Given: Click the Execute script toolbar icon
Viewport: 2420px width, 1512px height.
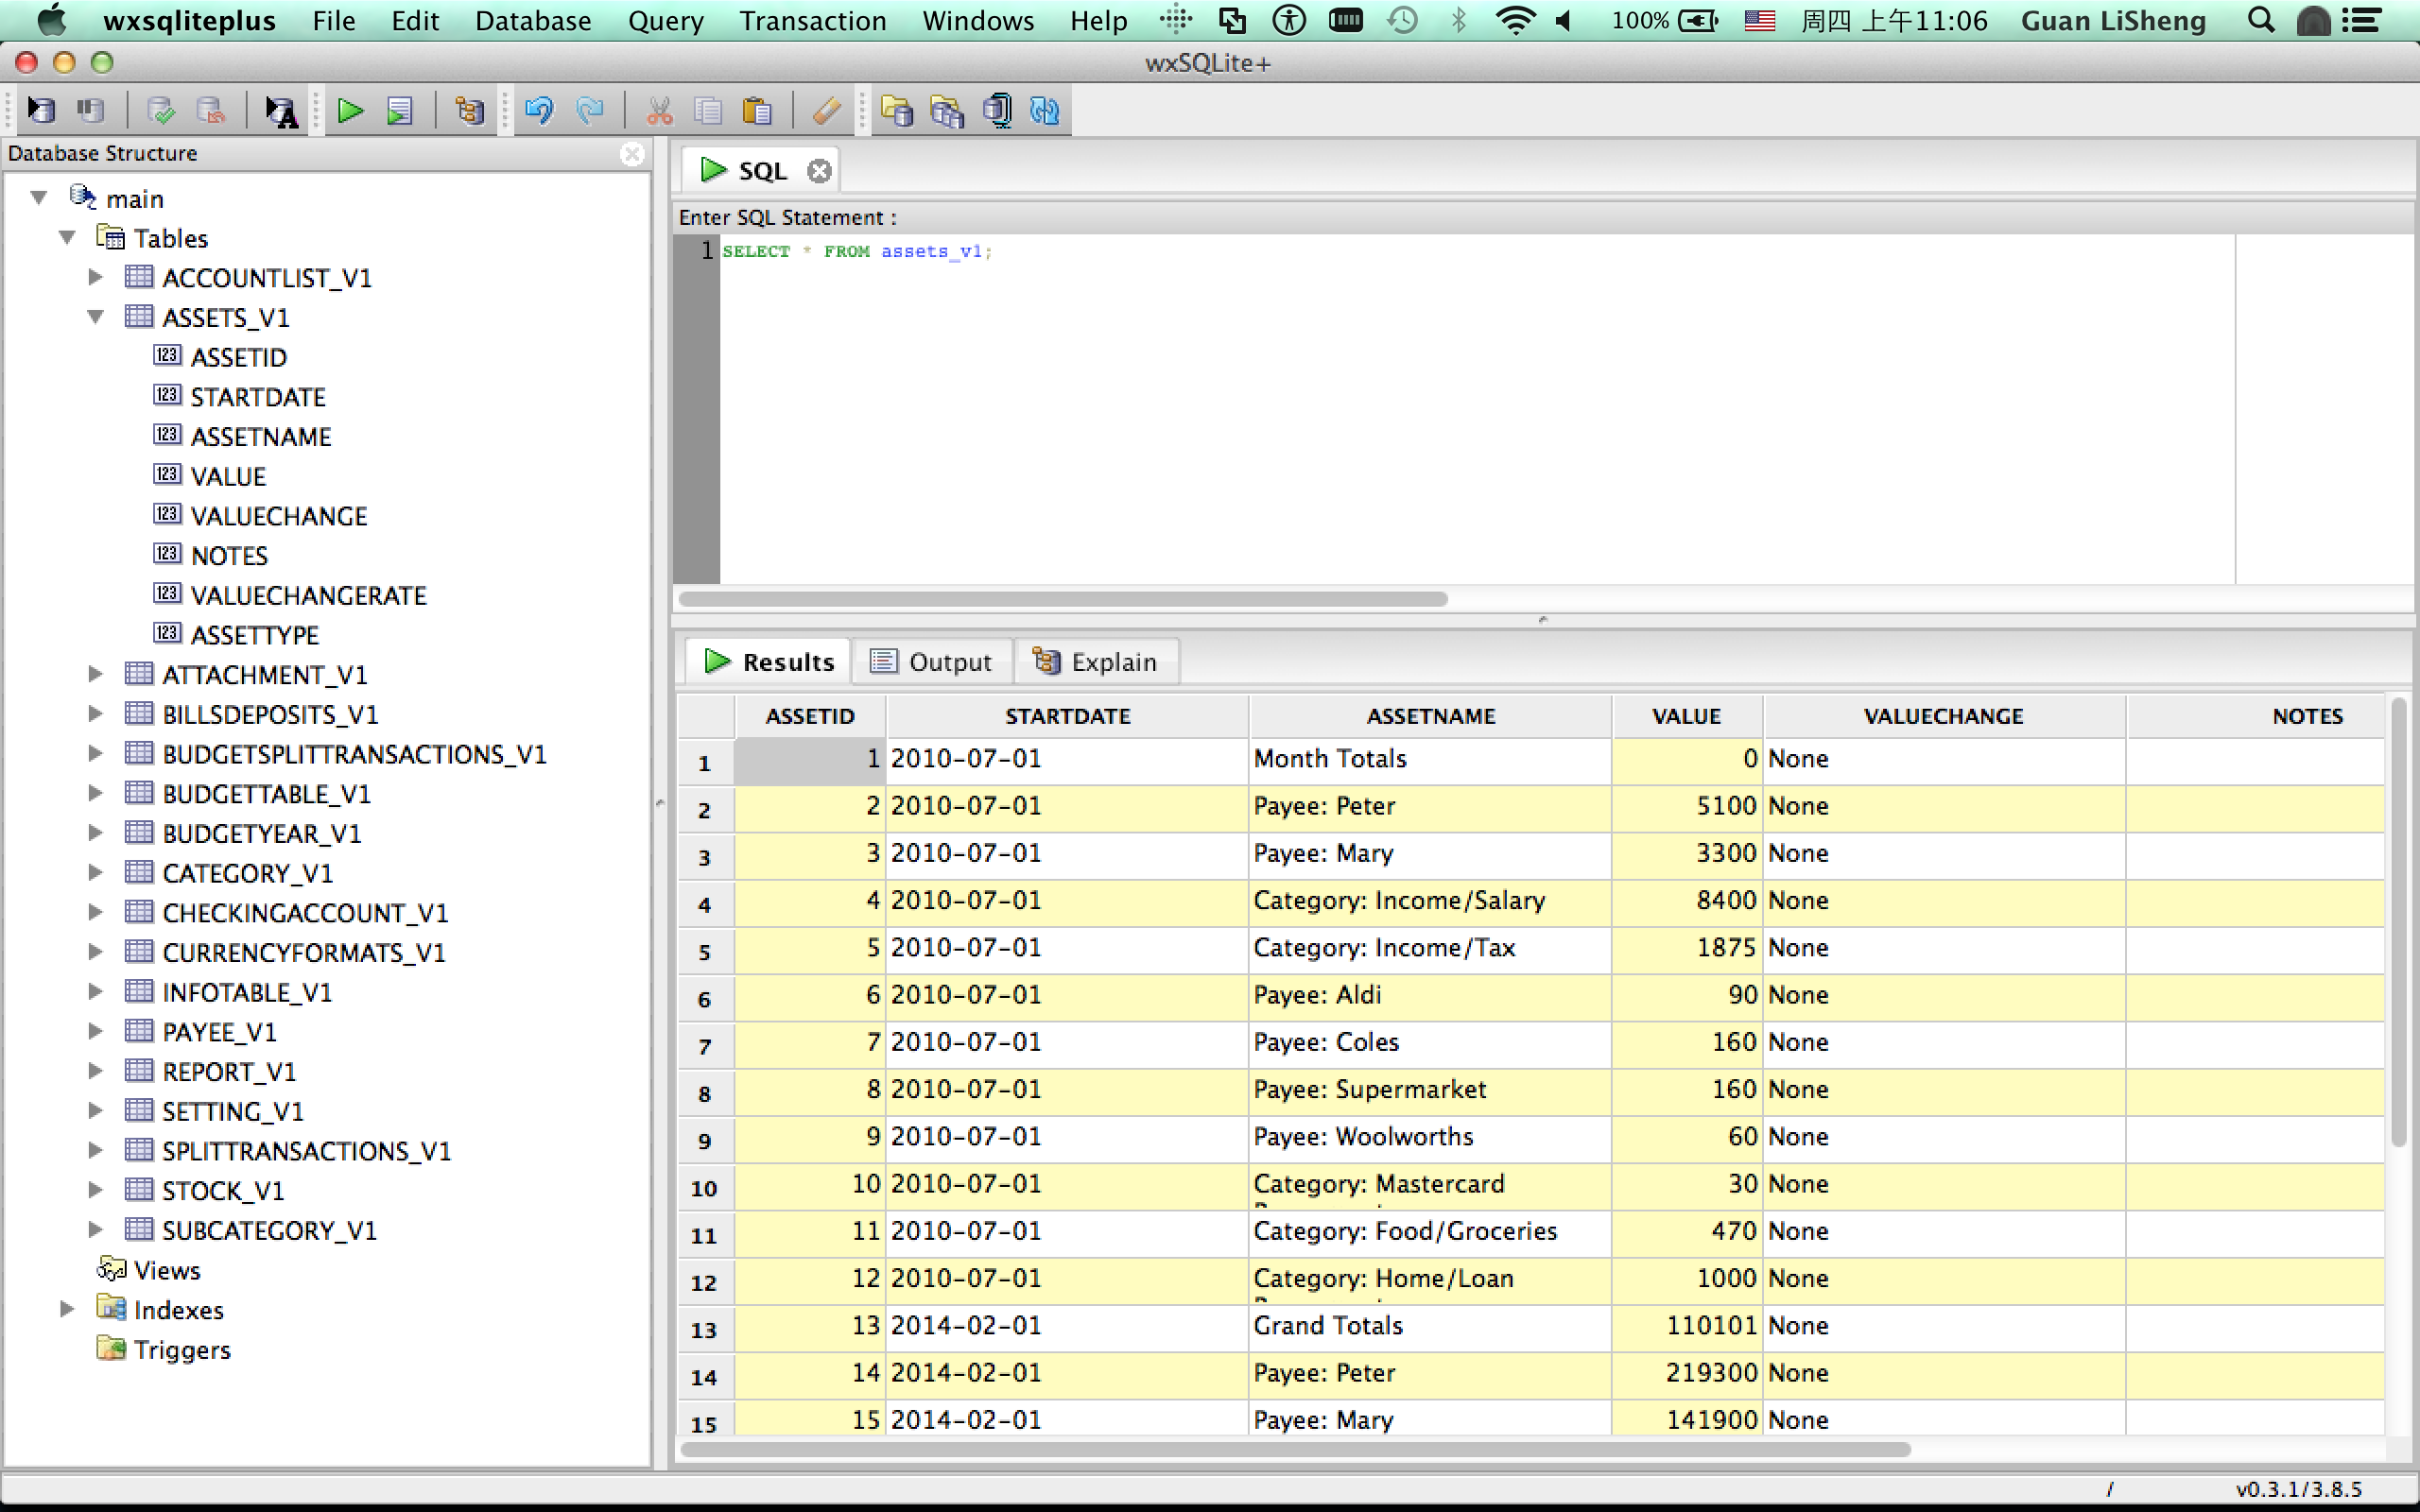Looking at the screenshot, I should pos(399,110).
